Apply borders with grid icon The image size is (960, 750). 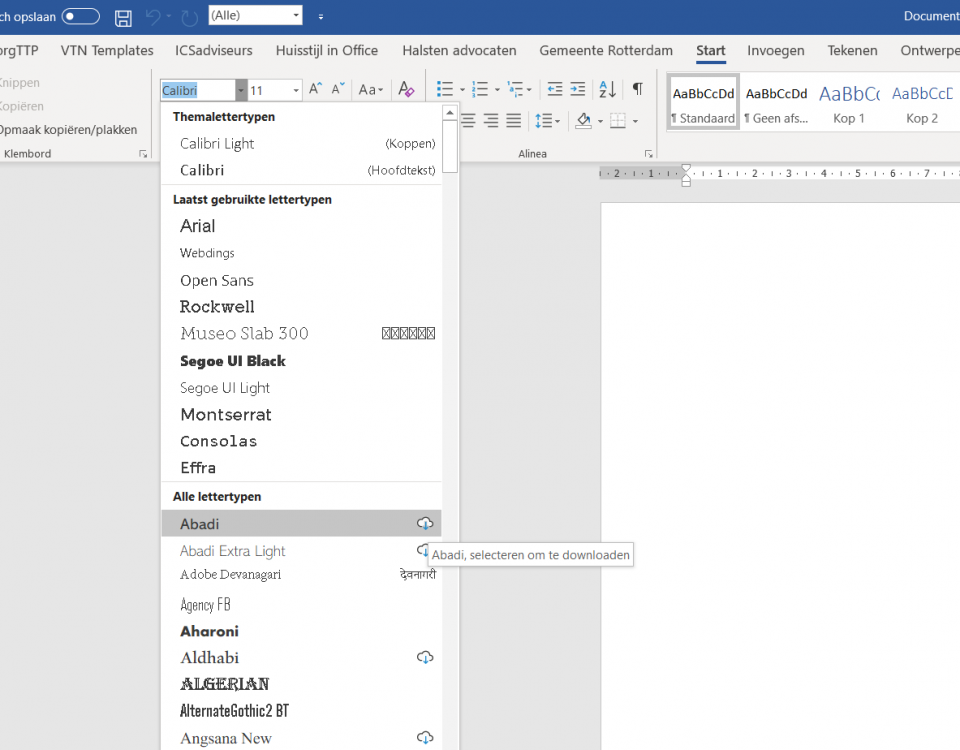click(618, 121)
